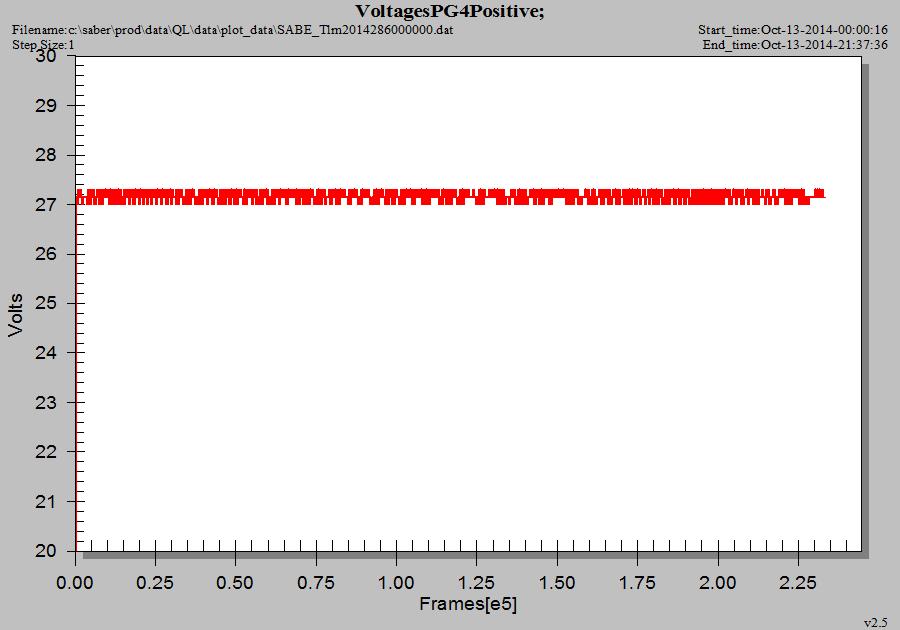Click x-axis tick label 0.75
This screenshot has width=900, height=630.
pyautogui.click(x=316, y=583)
